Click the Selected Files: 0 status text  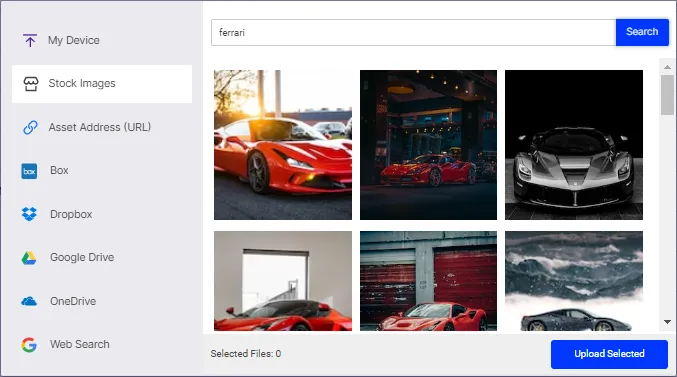tap(246, 354)
